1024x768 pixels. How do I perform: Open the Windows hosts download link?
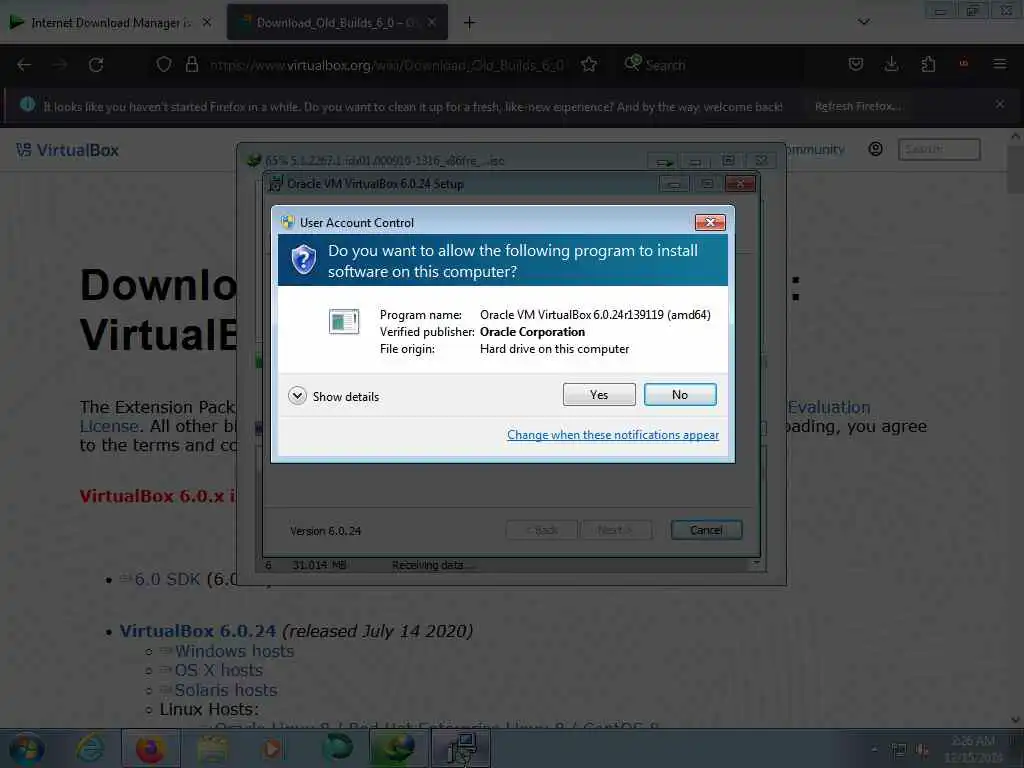tap(234, 651)
